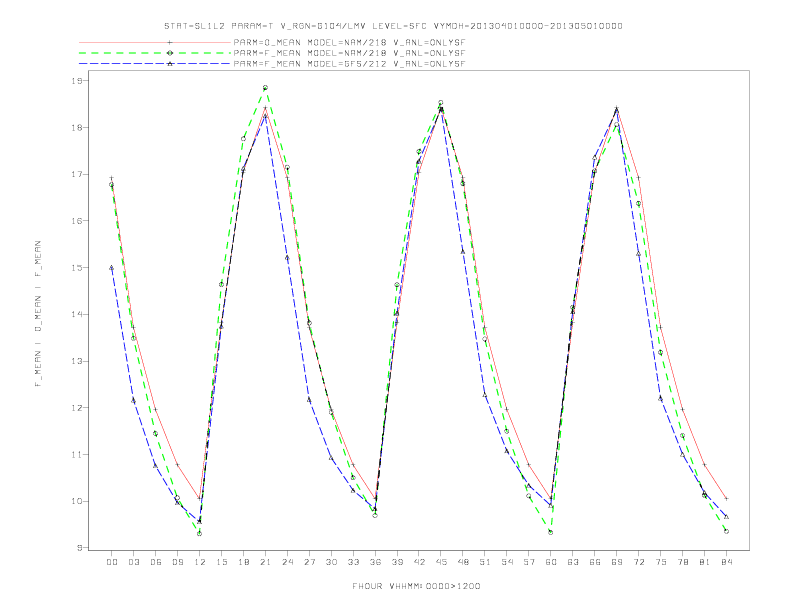Image resolution: width=792 pixels, height=612 pixels.
Task: Select the PARM=F_MEAN MODEL=GFS/212 legend label
Action: click(x=349, y=64)
